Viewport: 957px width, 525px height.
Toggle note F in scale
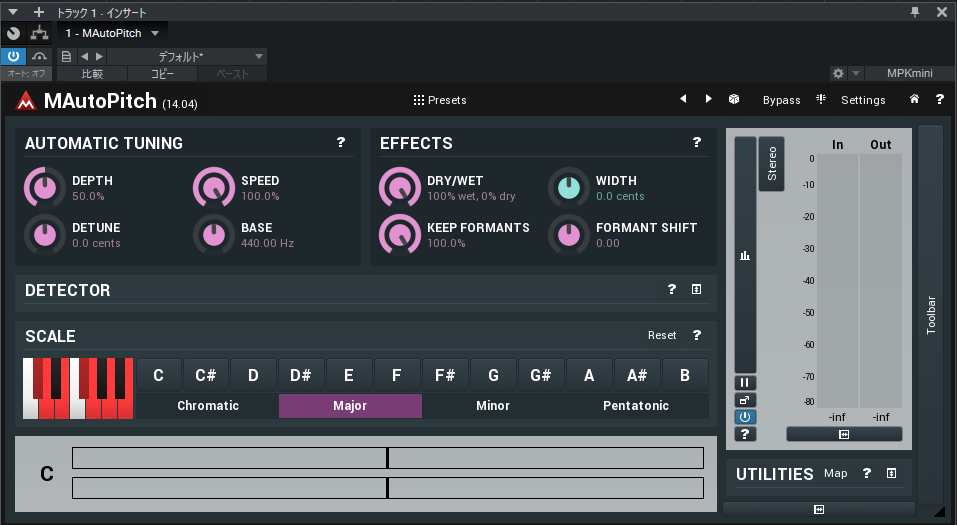397,375
